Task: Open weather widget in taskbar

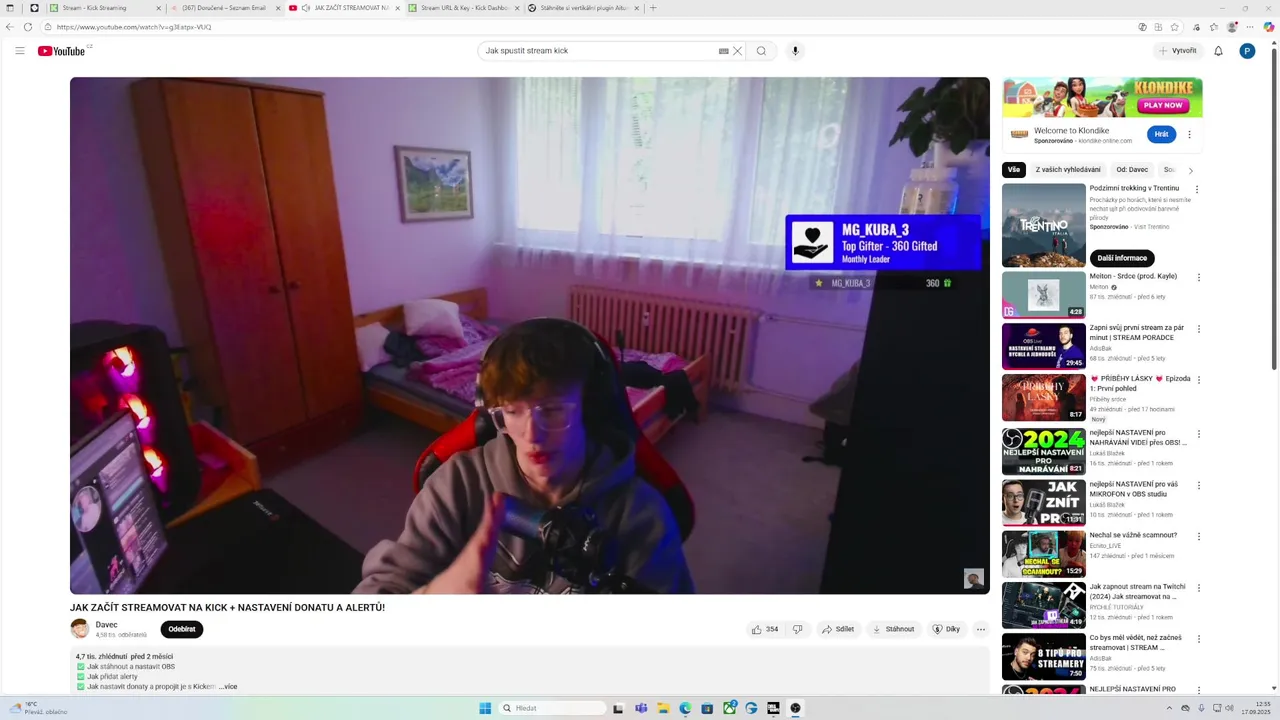Action: click(40, 708)
